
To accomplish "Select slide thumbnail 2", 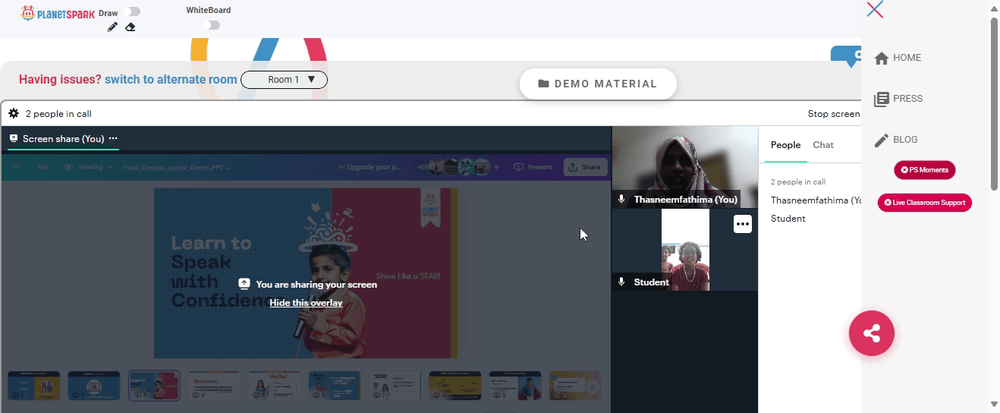I will (x=94, y=386).
